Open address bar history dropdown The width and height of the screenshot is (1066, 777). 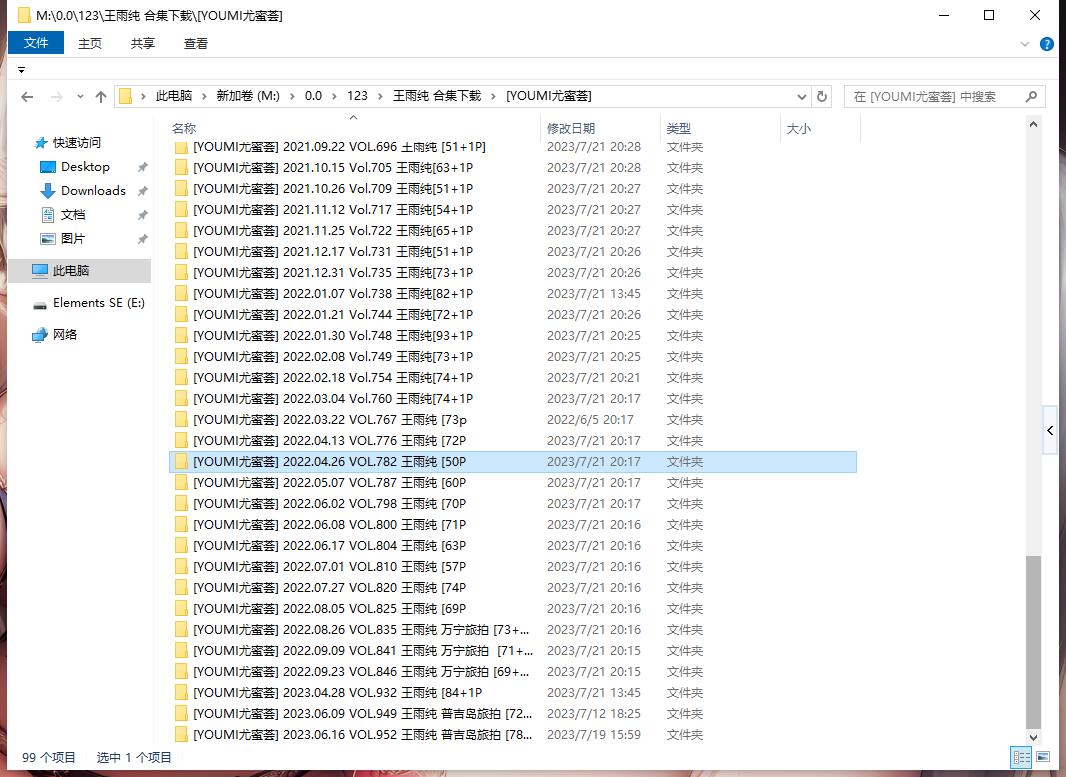pos(802,97)
